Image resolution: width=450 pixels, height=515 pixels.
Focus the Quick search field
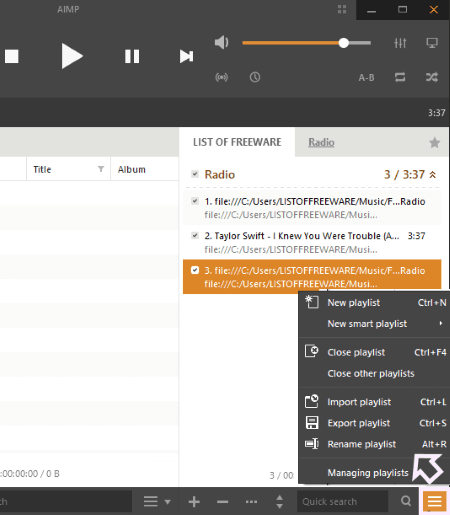(x=343, y=501)
